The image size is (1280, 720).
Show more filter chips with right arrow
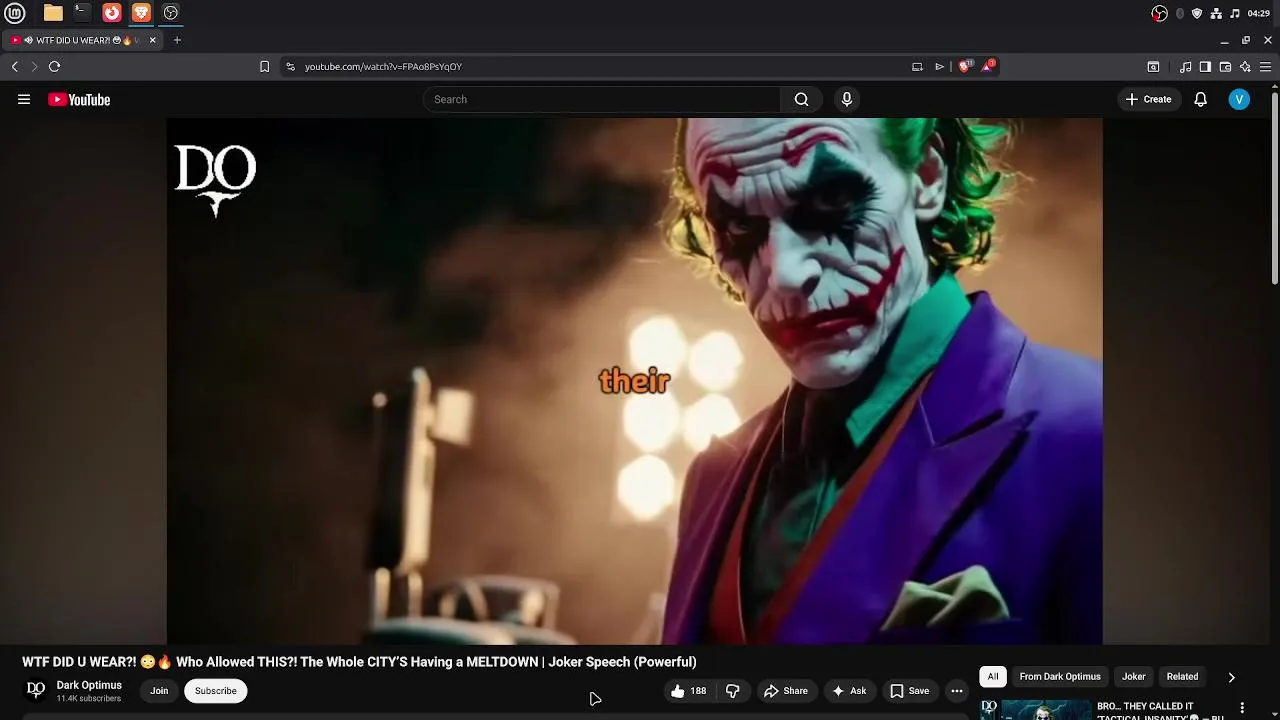point(1231,677)
